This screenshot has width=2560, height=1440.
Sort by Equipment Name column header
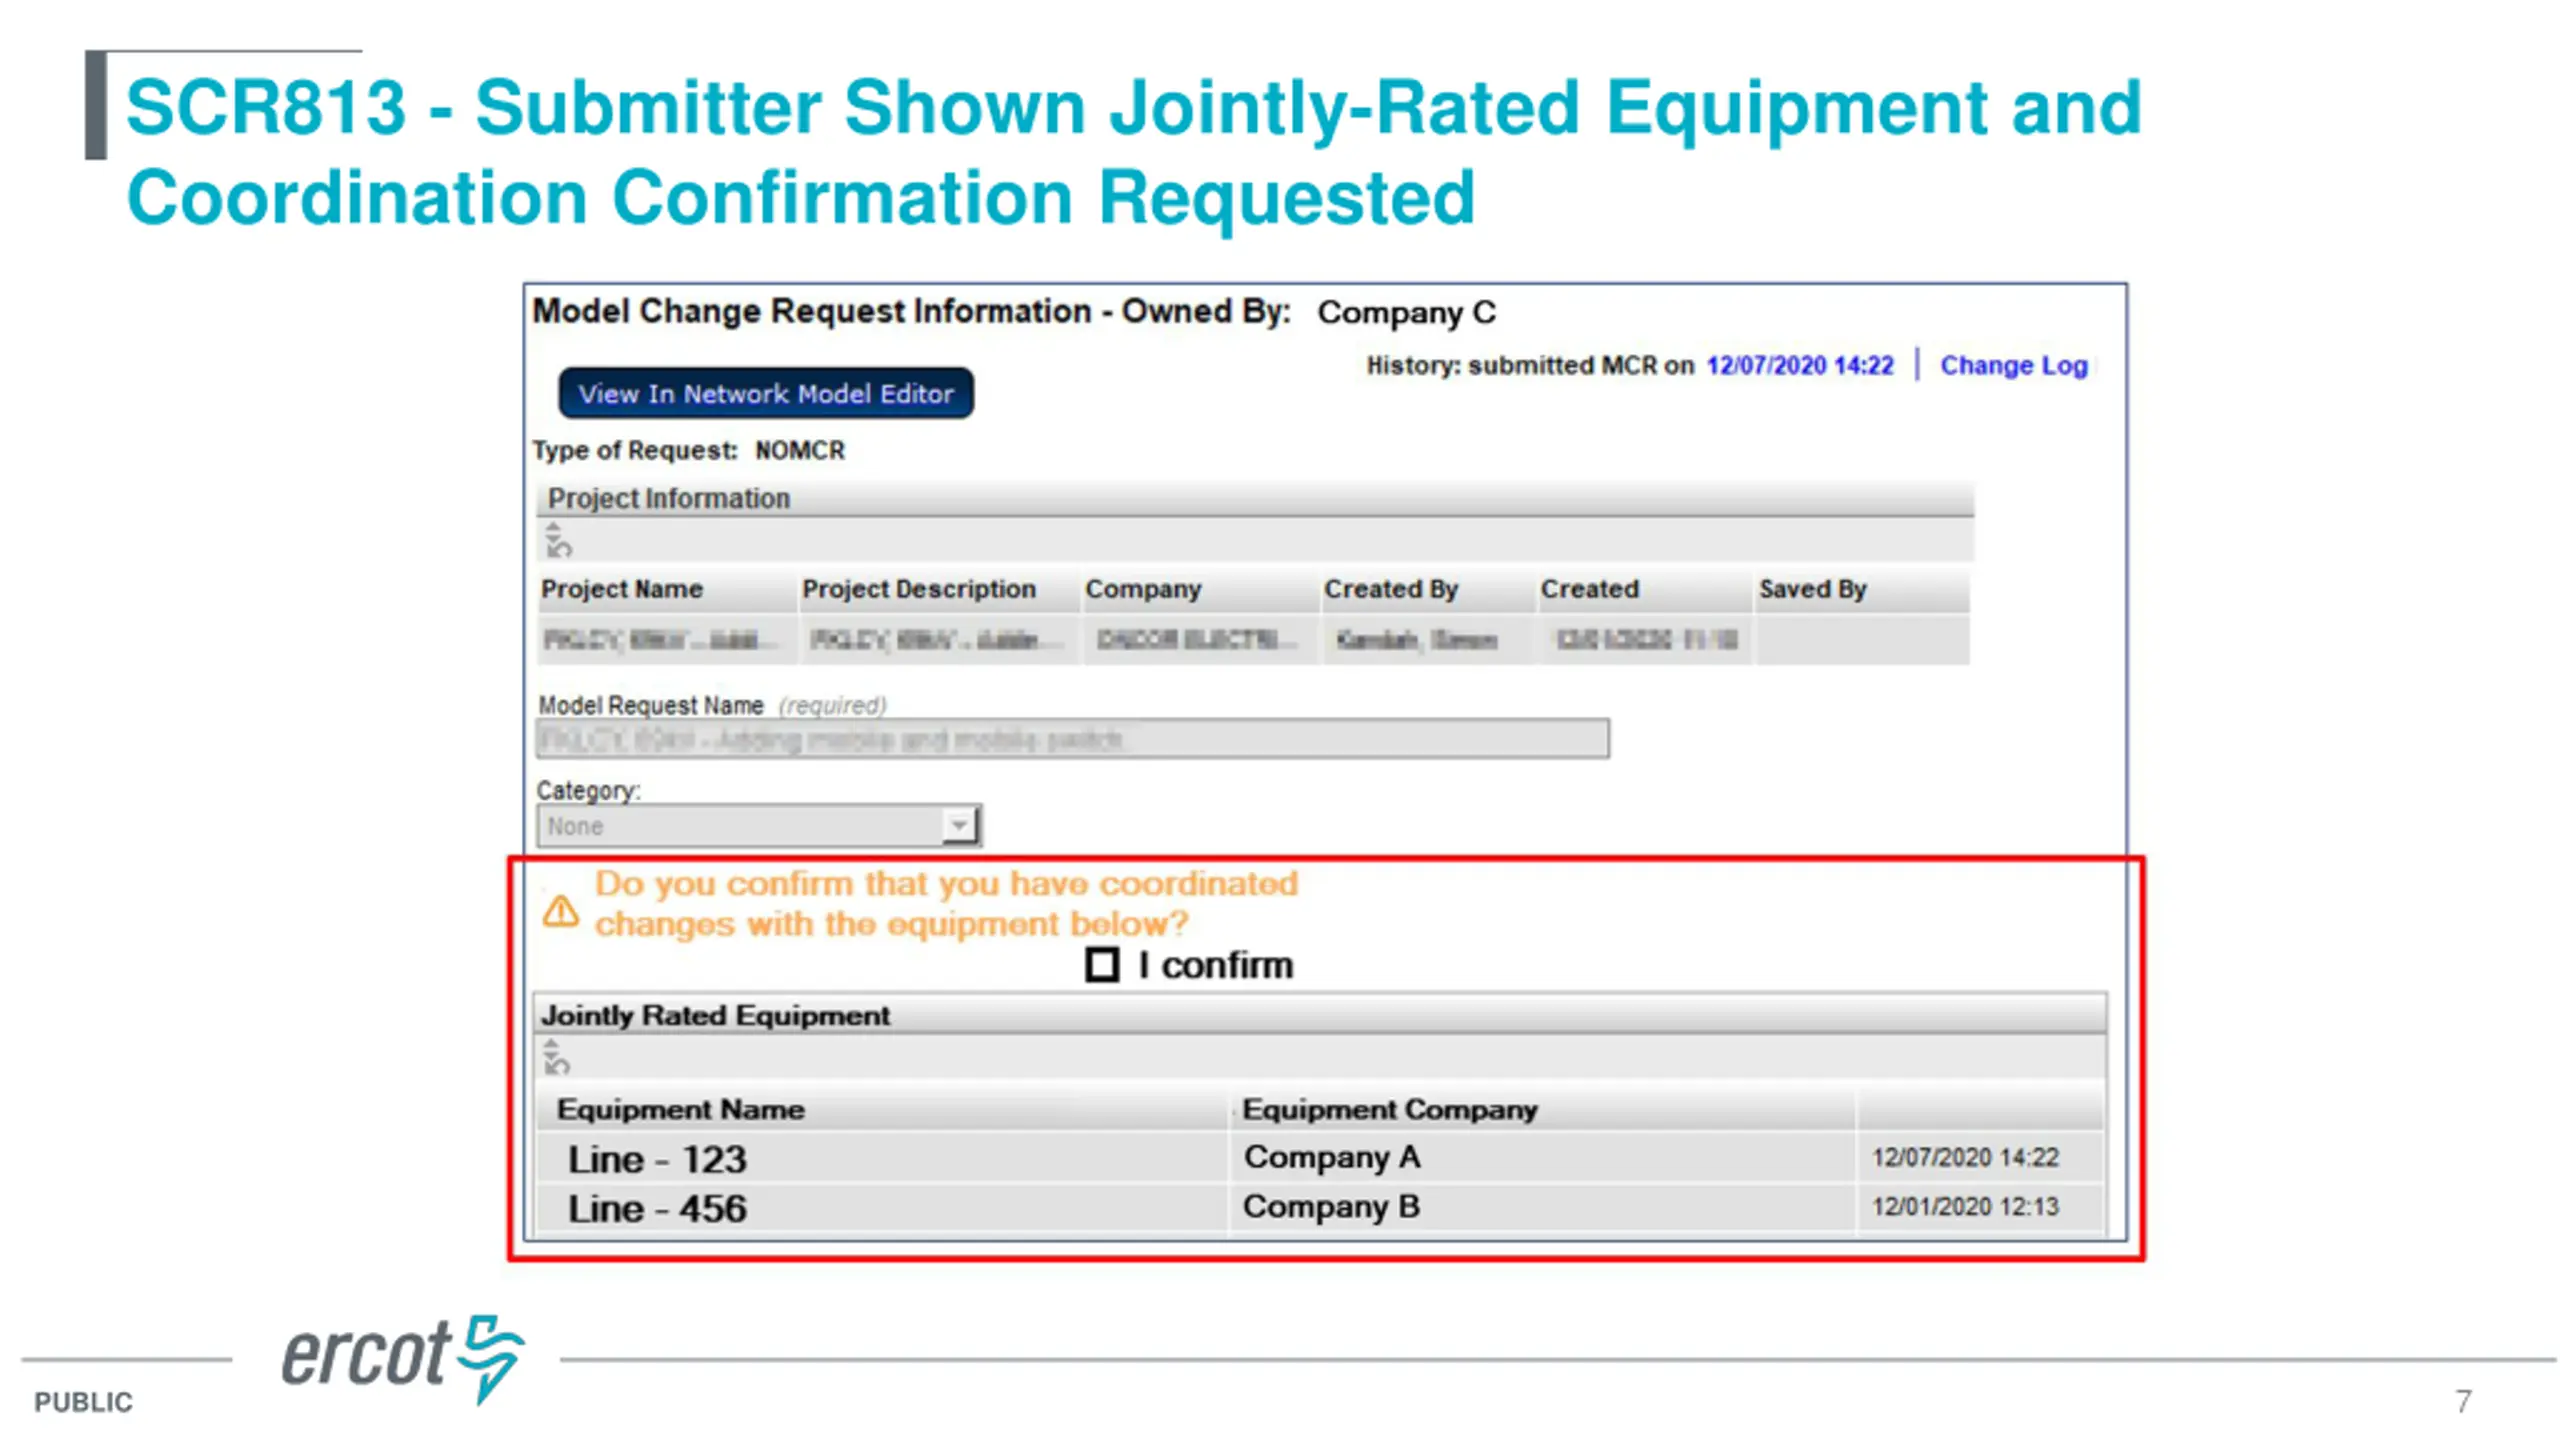882,1109
